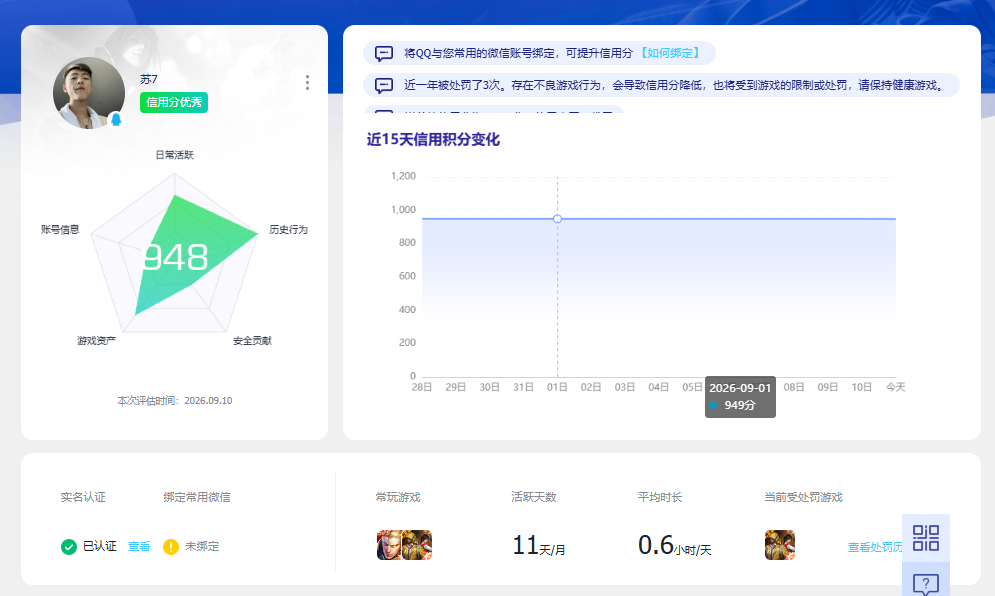This screenshot has width=995, height=596.
Task: Open the QR code icon
Action: (926, 538)
